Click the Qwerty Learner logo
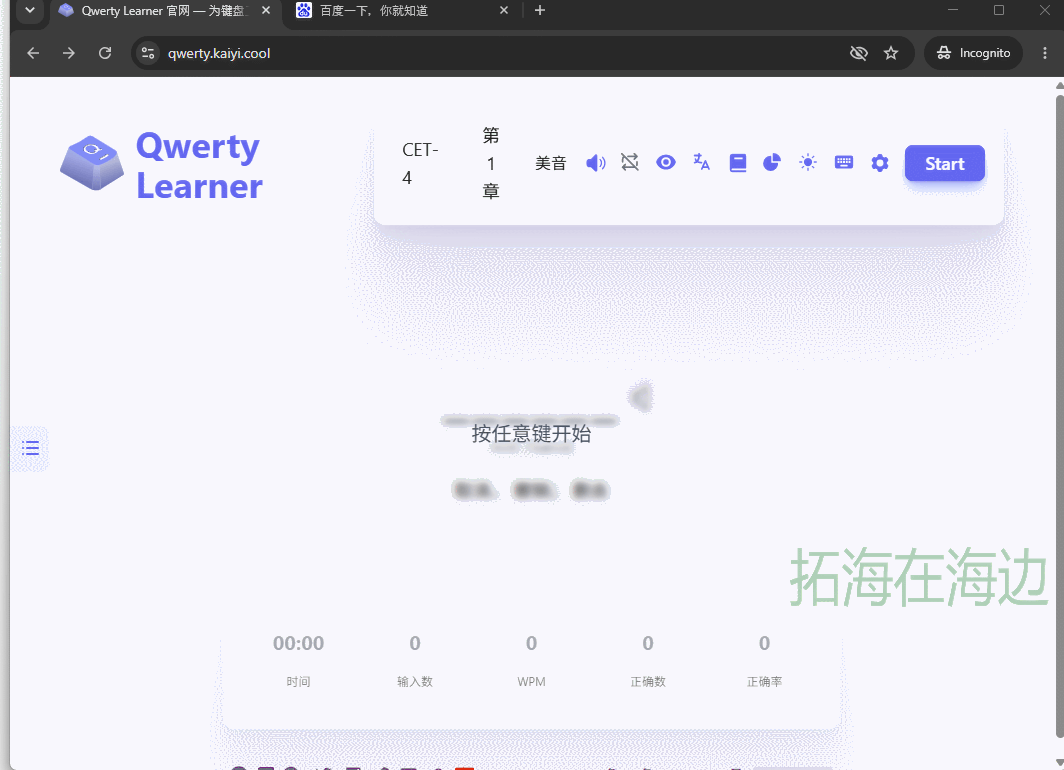This screenshot has height=770, width=1064. pyautogui.click(x=162, y=166)
